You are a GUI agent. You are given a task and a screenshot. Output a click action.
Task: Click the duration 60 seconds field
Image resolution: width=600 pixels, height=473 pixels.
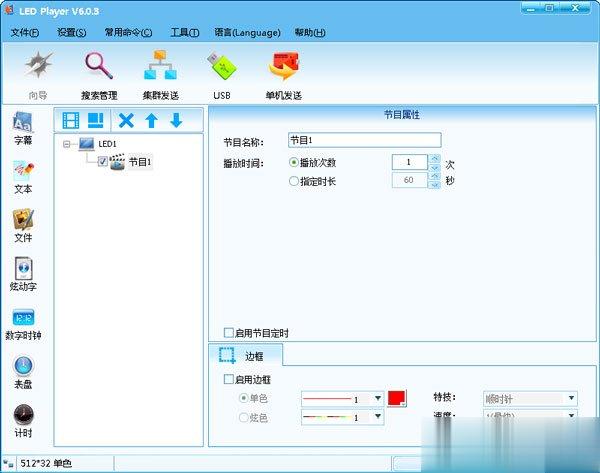pyautogui.click(x=409, y=180)
